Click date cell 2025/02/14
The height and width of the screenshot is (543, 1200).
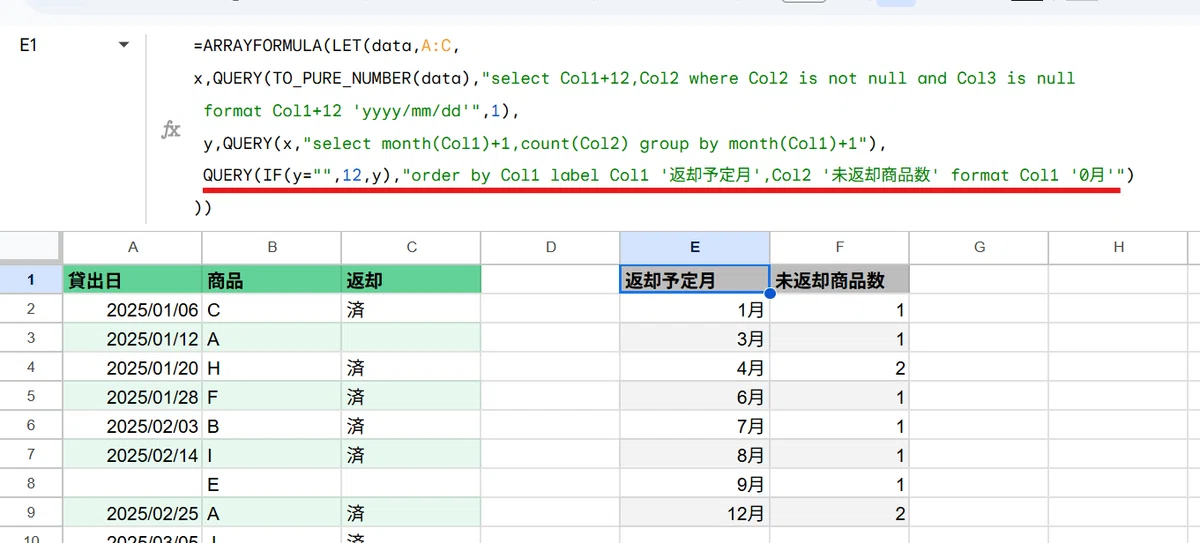(x=132, y=454)
